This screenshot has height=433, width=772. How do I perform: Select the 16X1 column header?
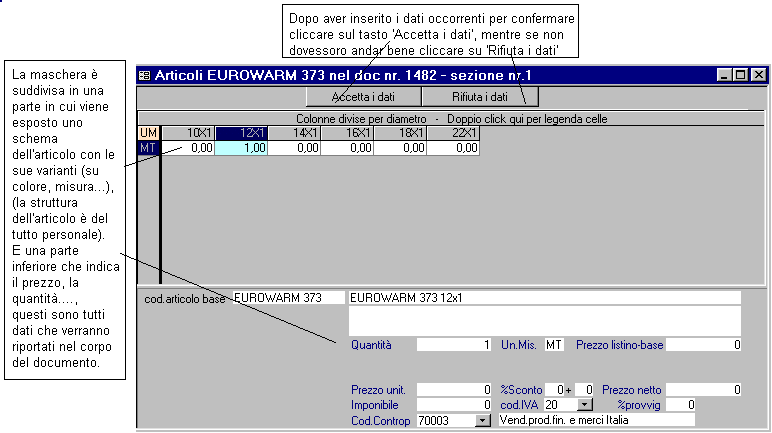[x=348, y=133]
